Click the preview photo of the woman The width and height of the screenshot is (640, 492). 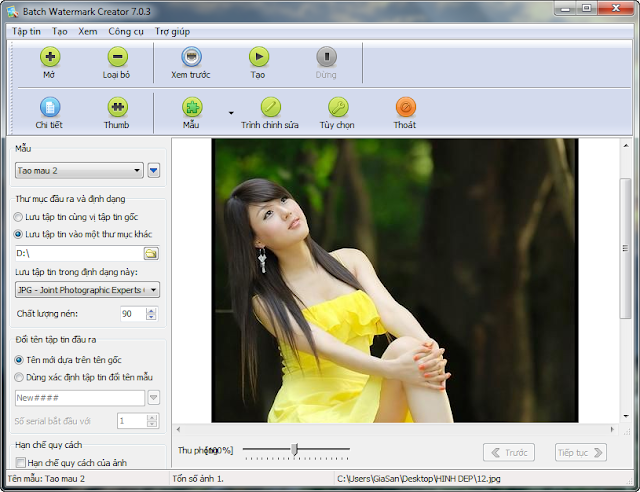click(x=395, y=281)
